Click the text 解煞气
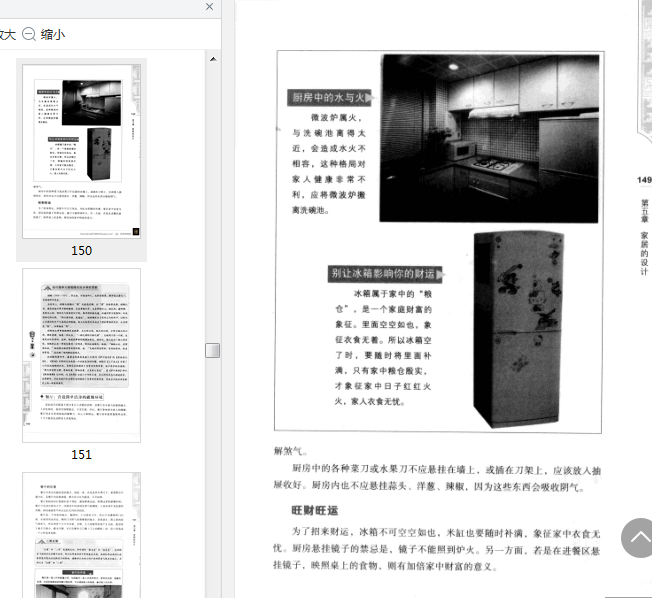The image size is (652, 598). click(290, 451)
